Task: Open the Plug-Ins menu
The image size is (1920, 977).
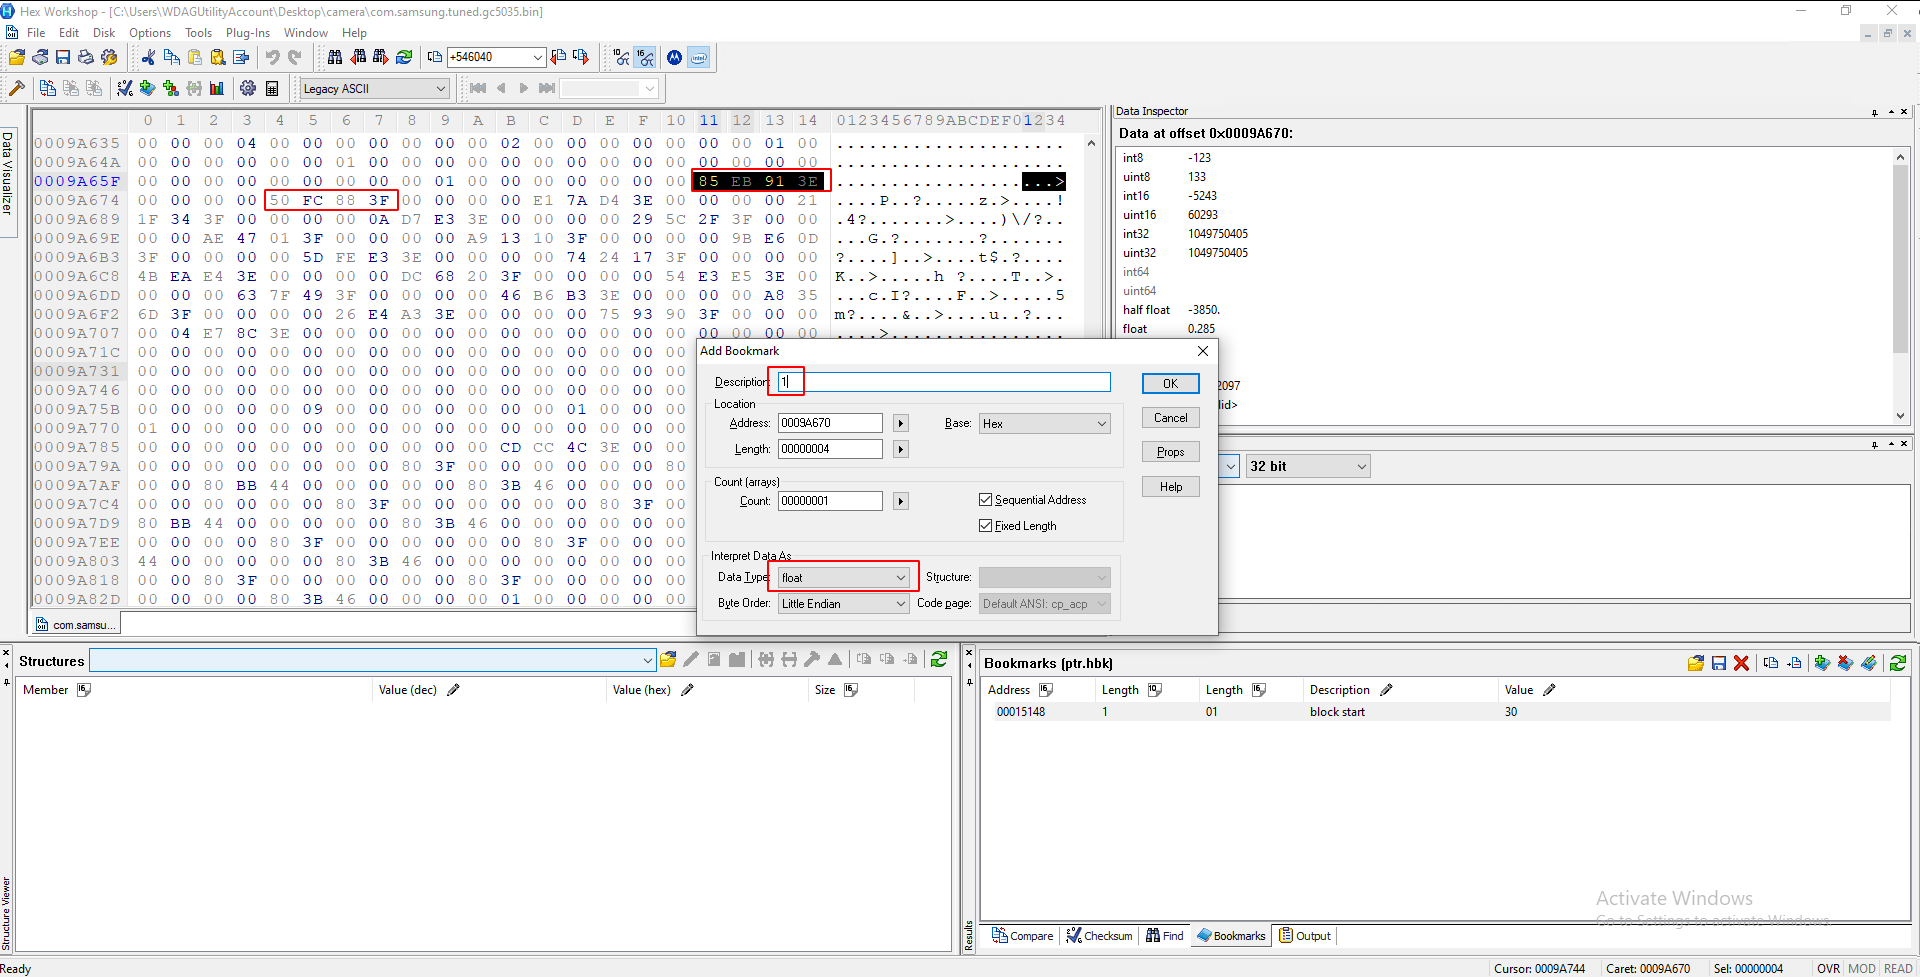Action: click(247, 33)
